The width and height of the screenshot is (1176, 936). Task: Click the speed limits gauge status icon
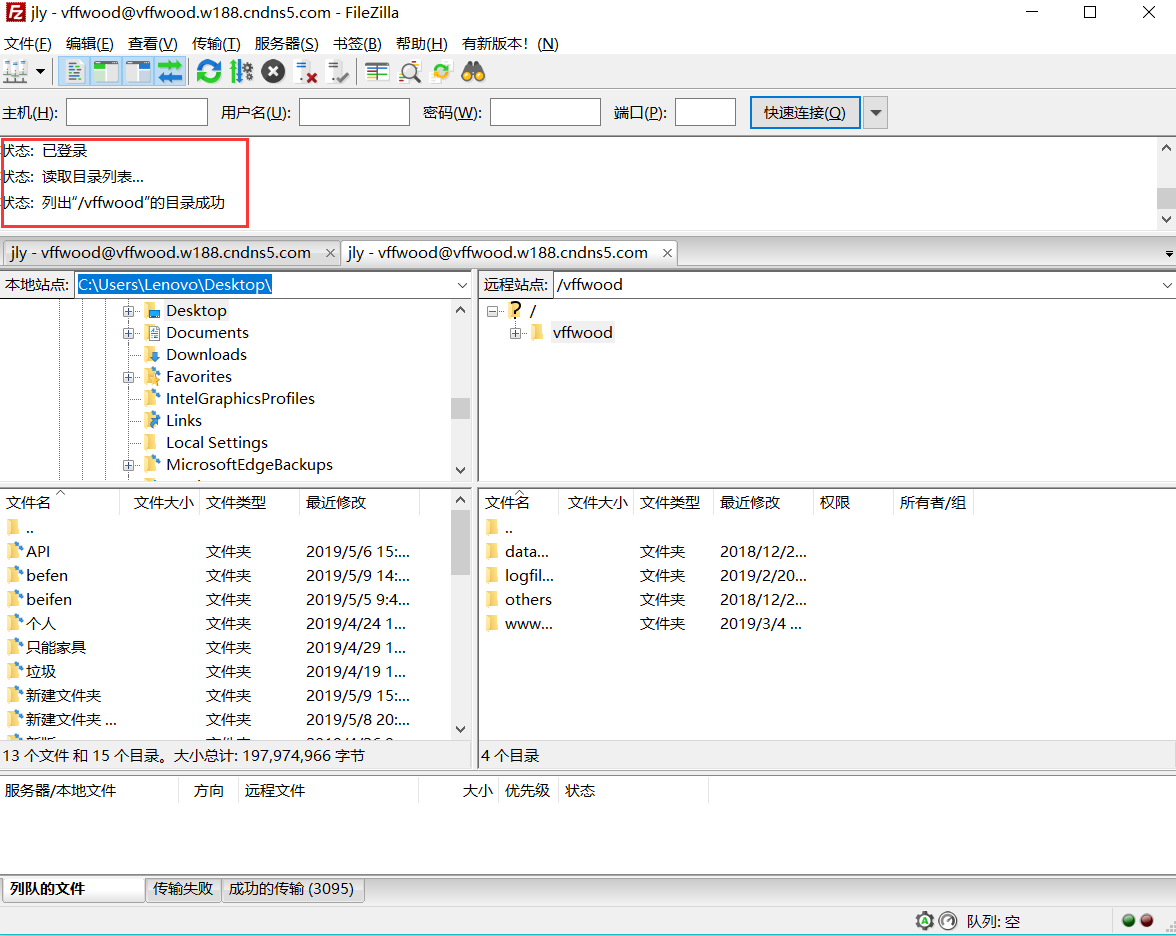948,921
